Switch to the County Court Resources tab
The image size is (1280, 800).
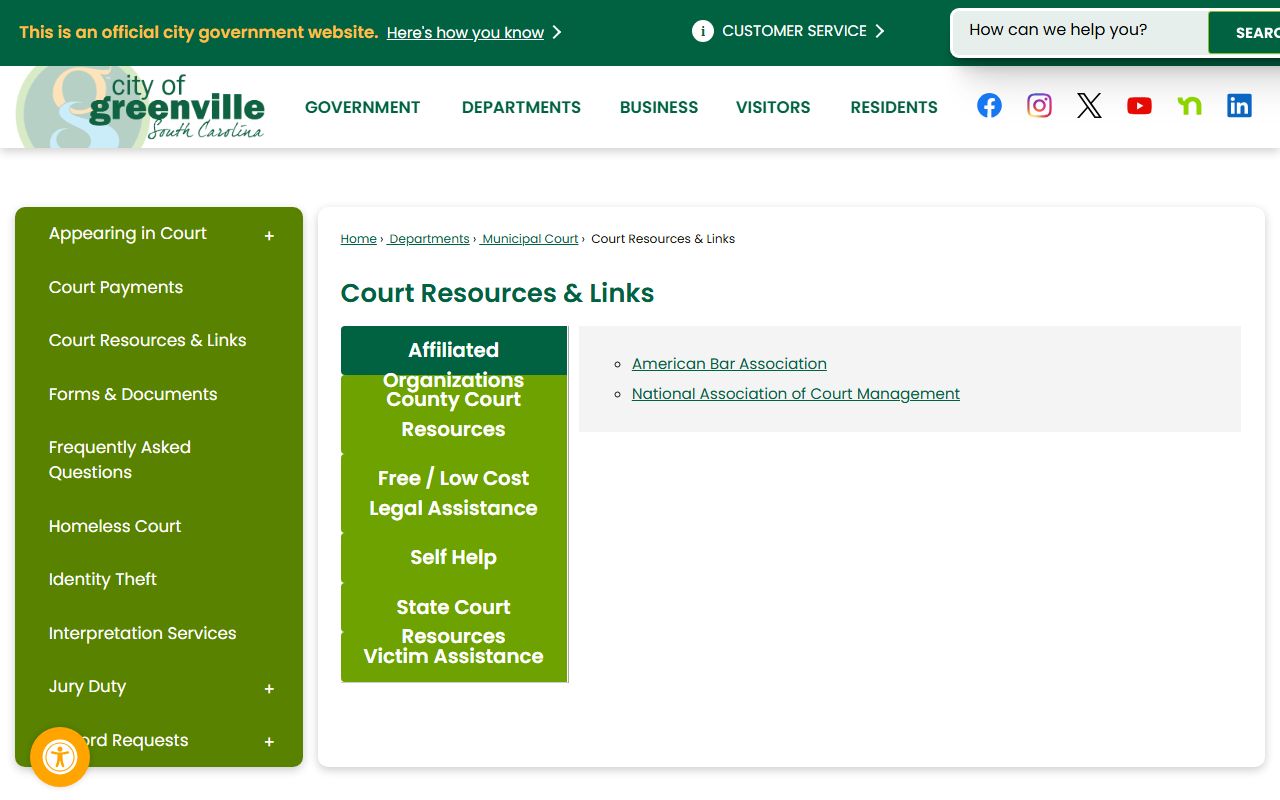click(454, 414)
